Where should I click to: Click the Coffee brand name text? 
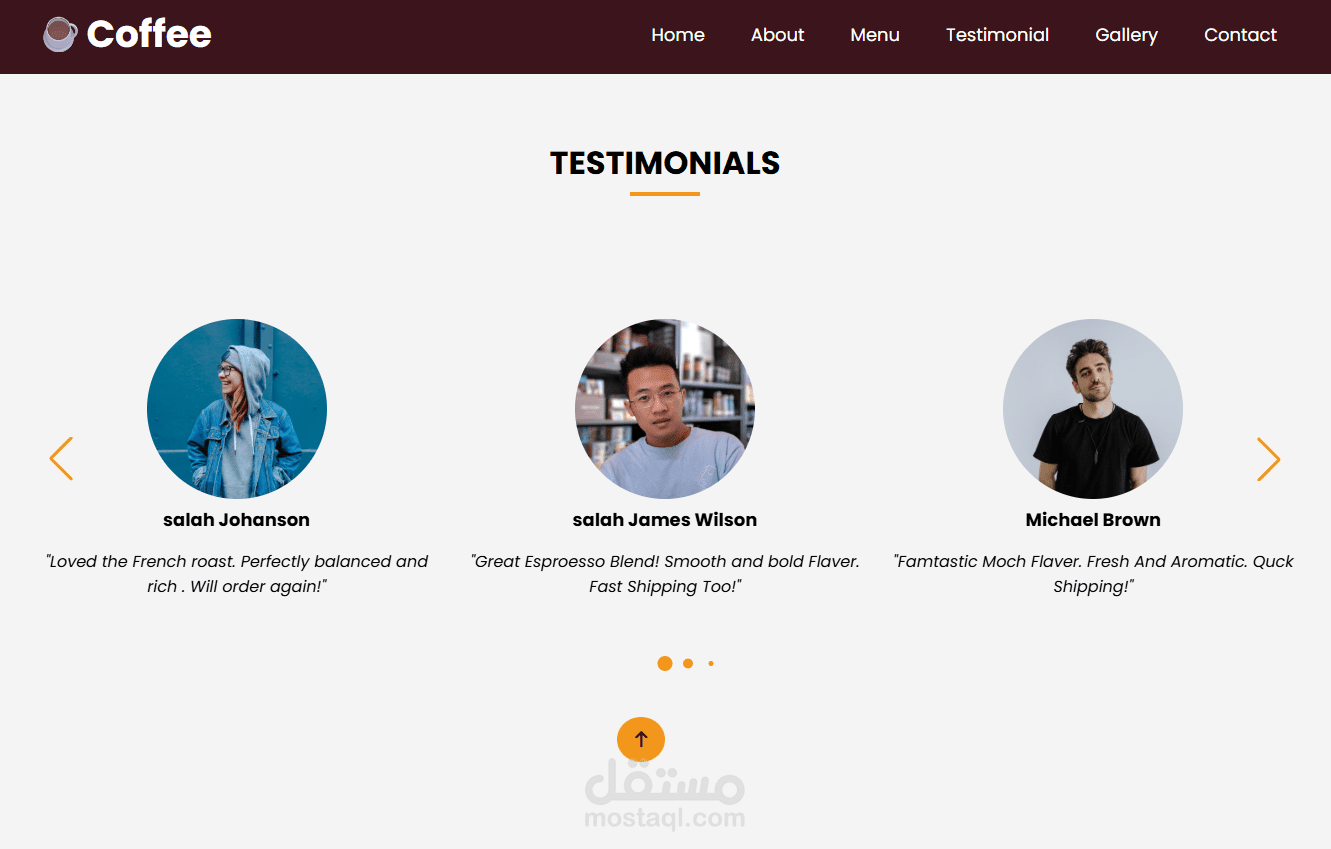(149, 34)
